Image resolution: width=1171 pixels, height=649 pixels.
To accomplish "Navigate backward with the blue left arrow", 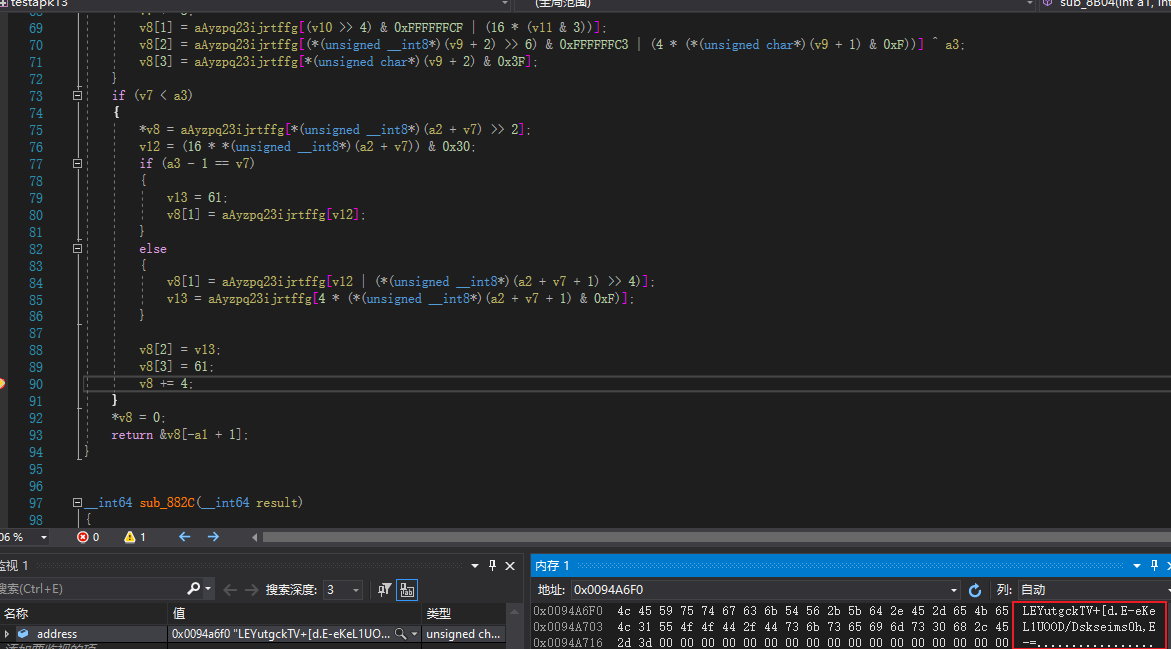I will (184, 537).
